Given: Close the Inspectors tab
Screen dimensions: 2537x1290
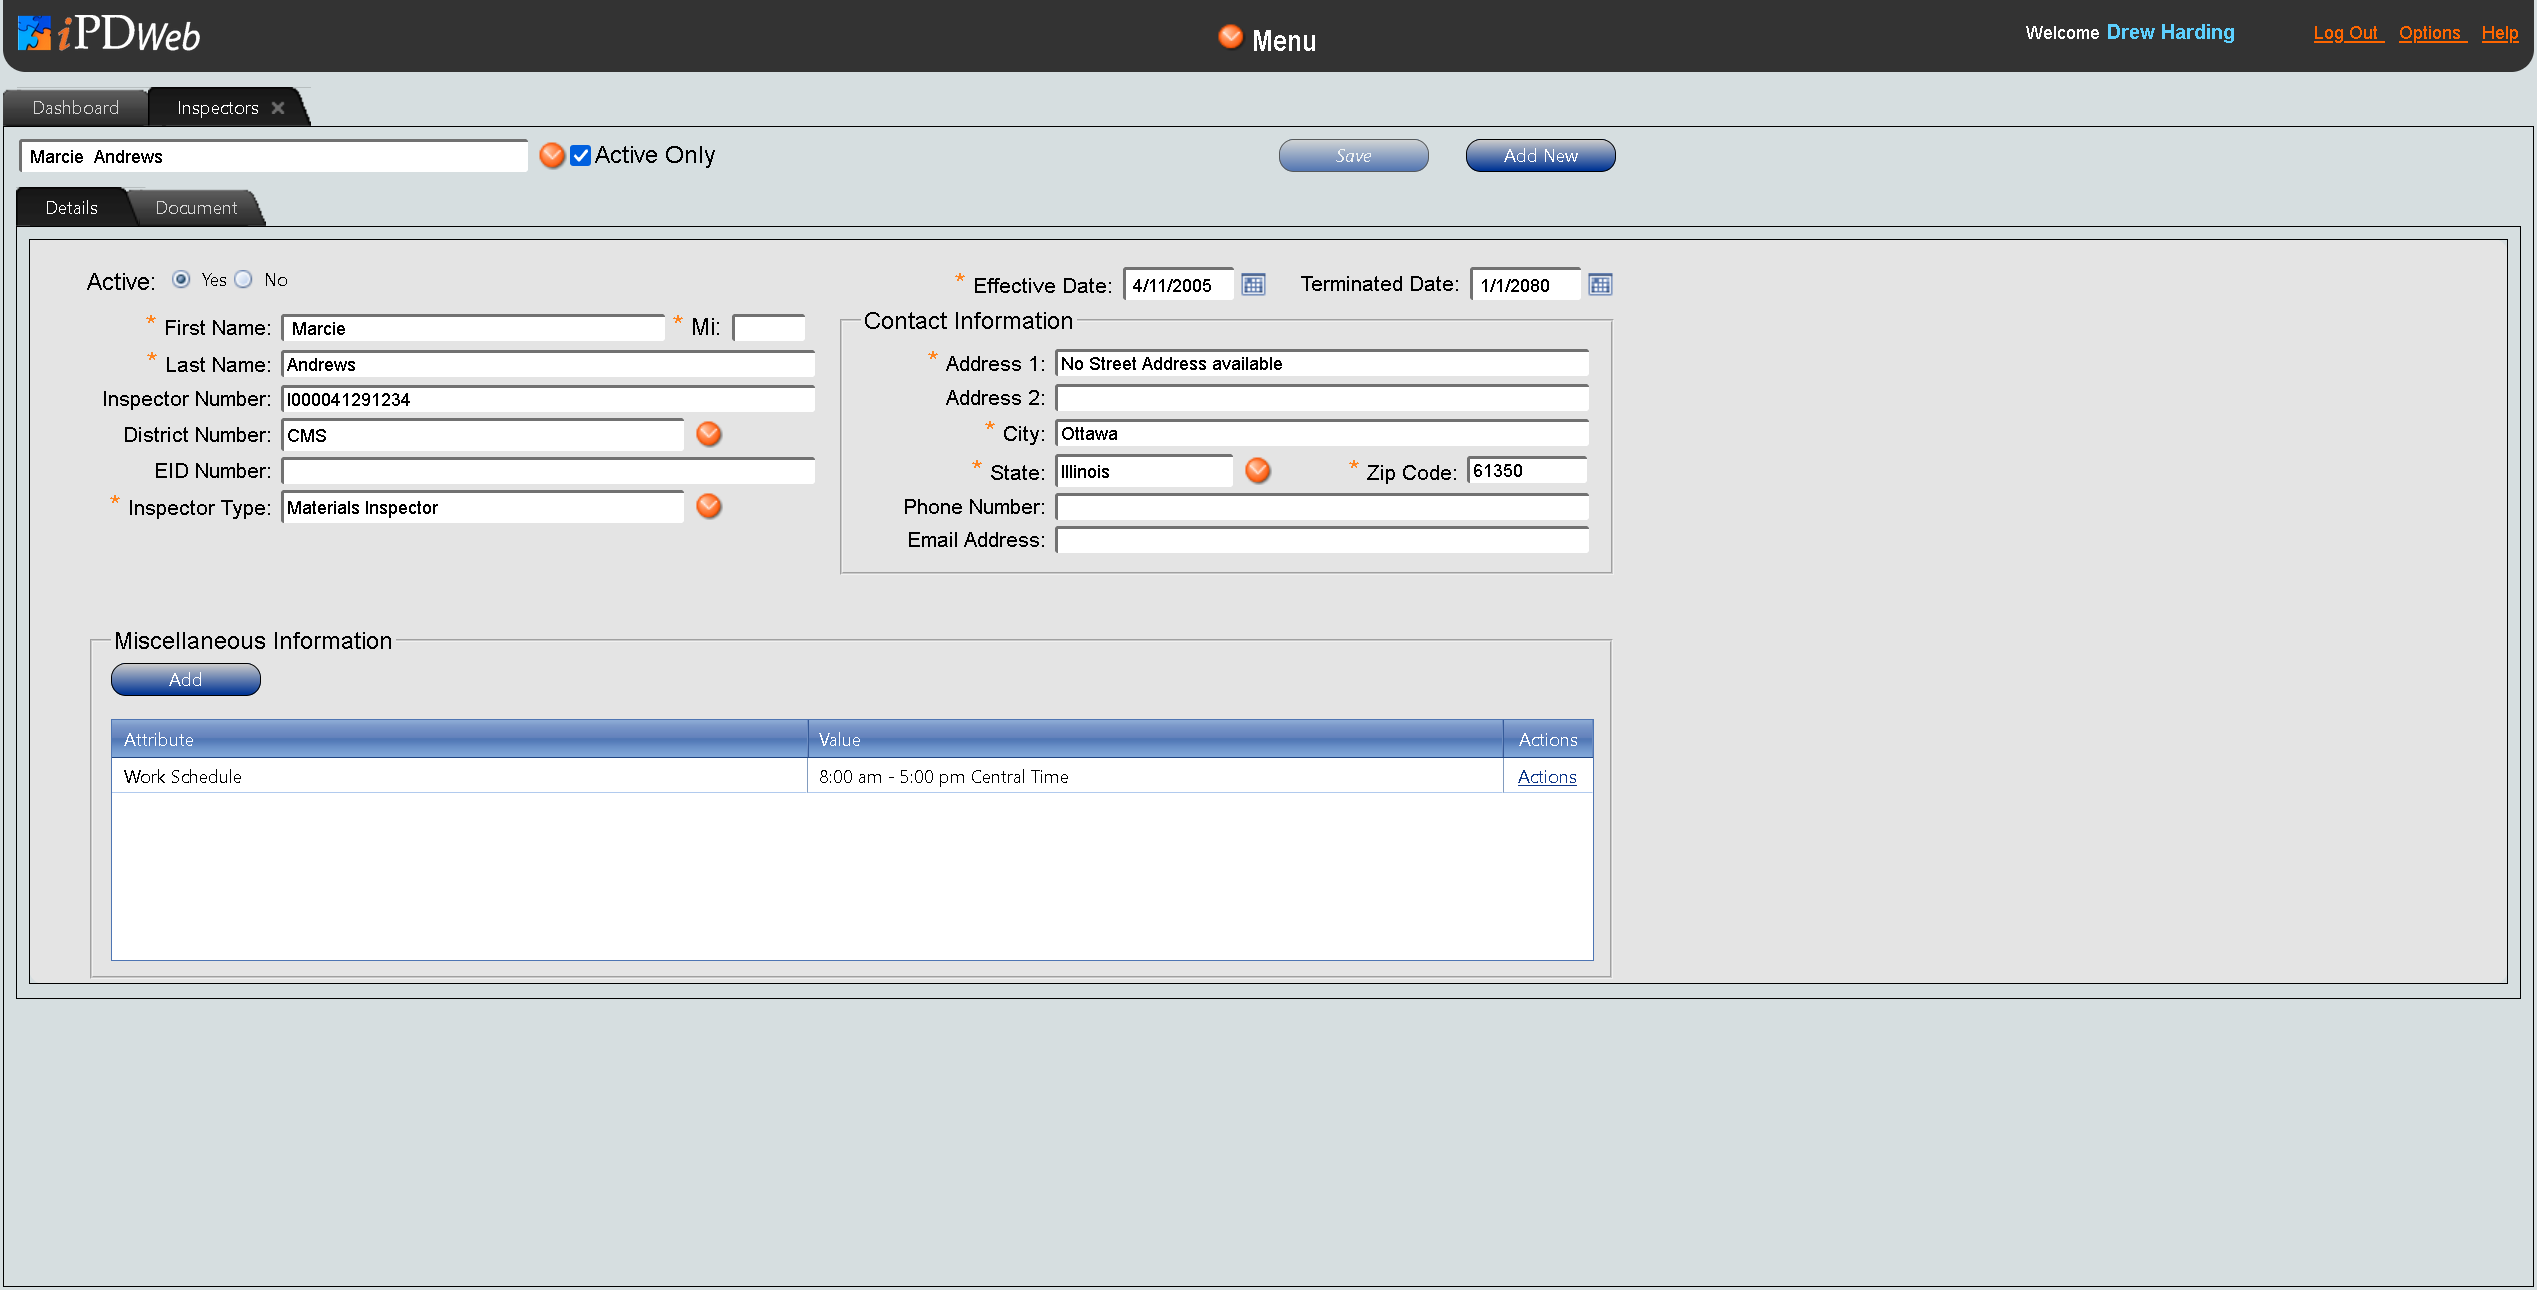Looking at the screenshot, I should point(278,108).
